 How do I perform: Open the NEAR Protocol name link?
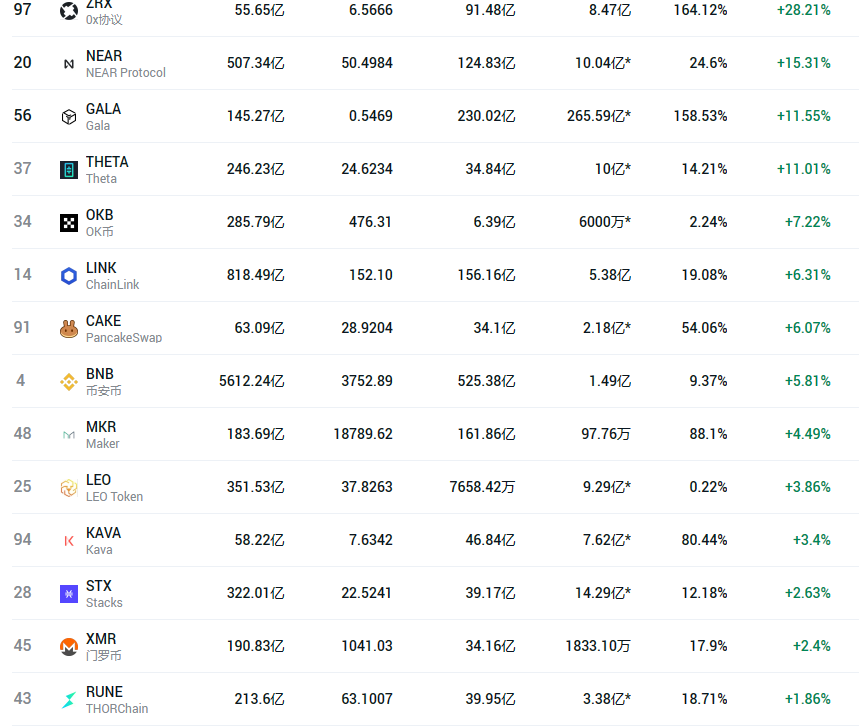coord(125,72)
